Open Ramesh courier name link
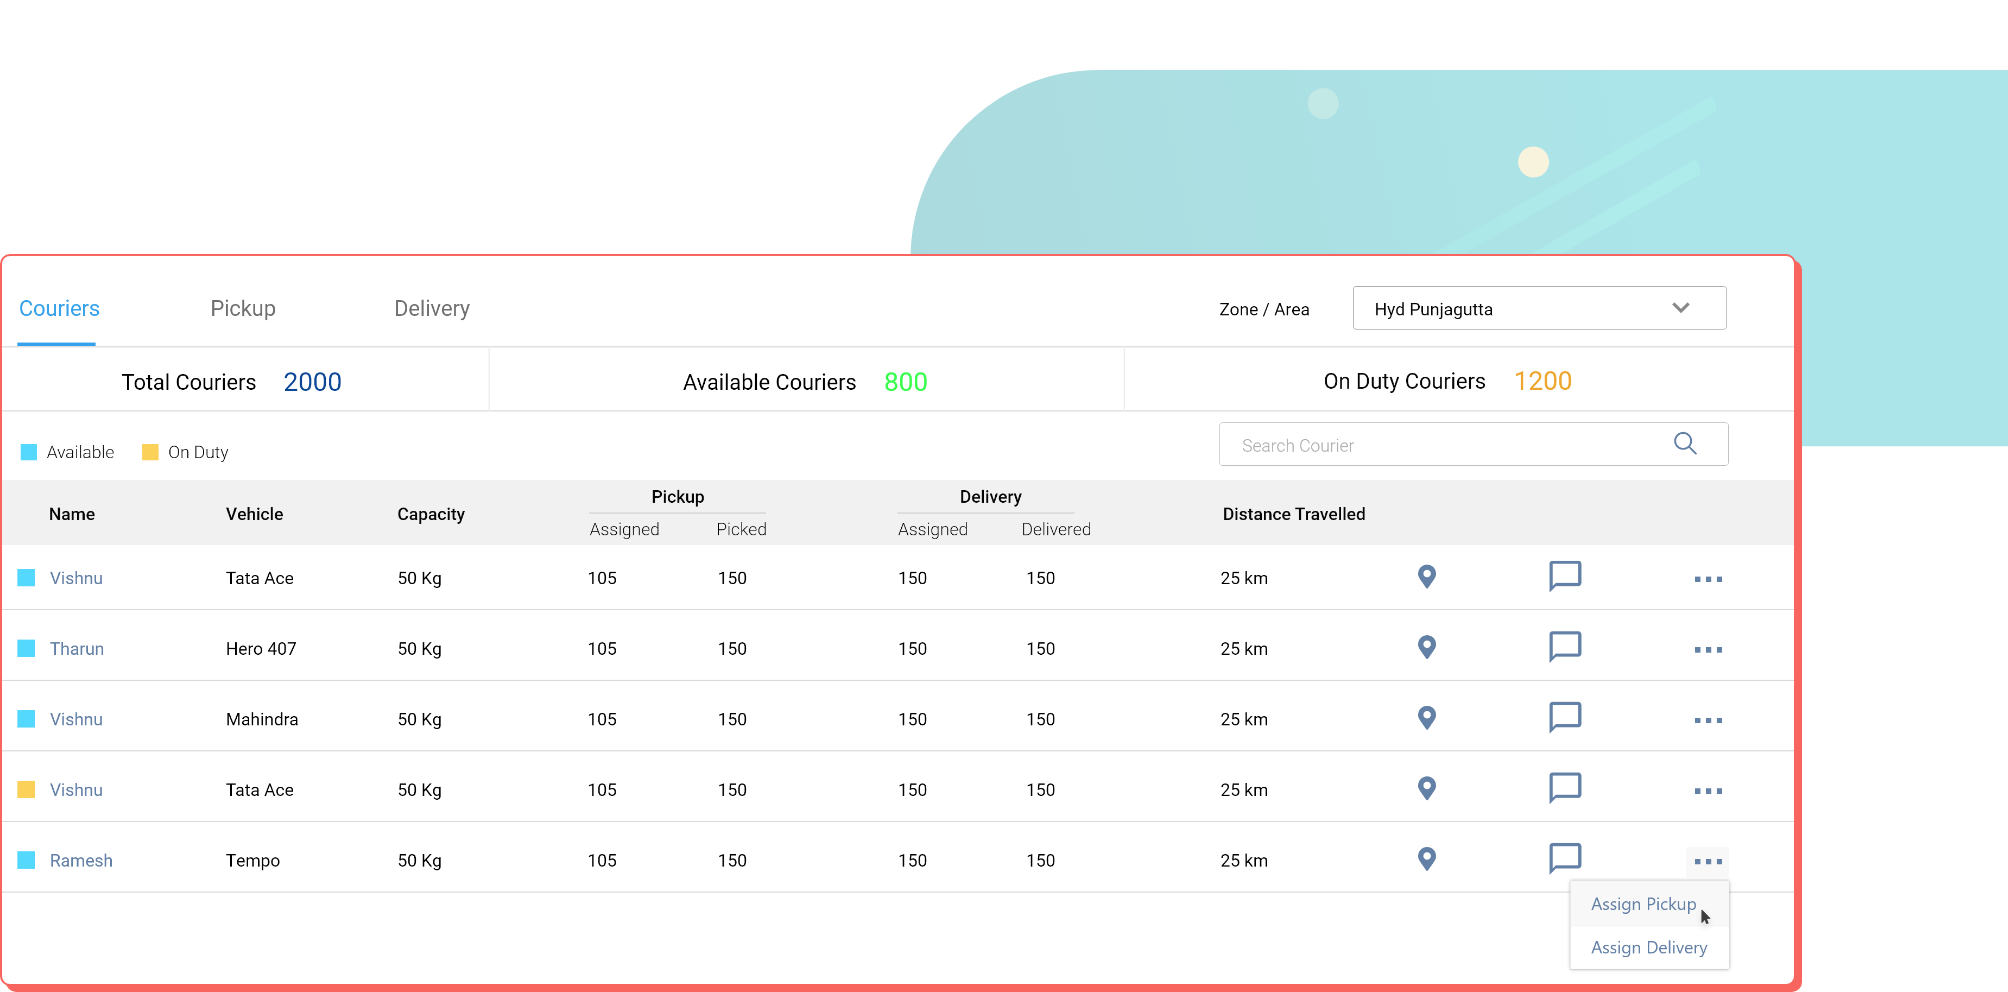The image size is (2008, 992). [x=81, y=861]
